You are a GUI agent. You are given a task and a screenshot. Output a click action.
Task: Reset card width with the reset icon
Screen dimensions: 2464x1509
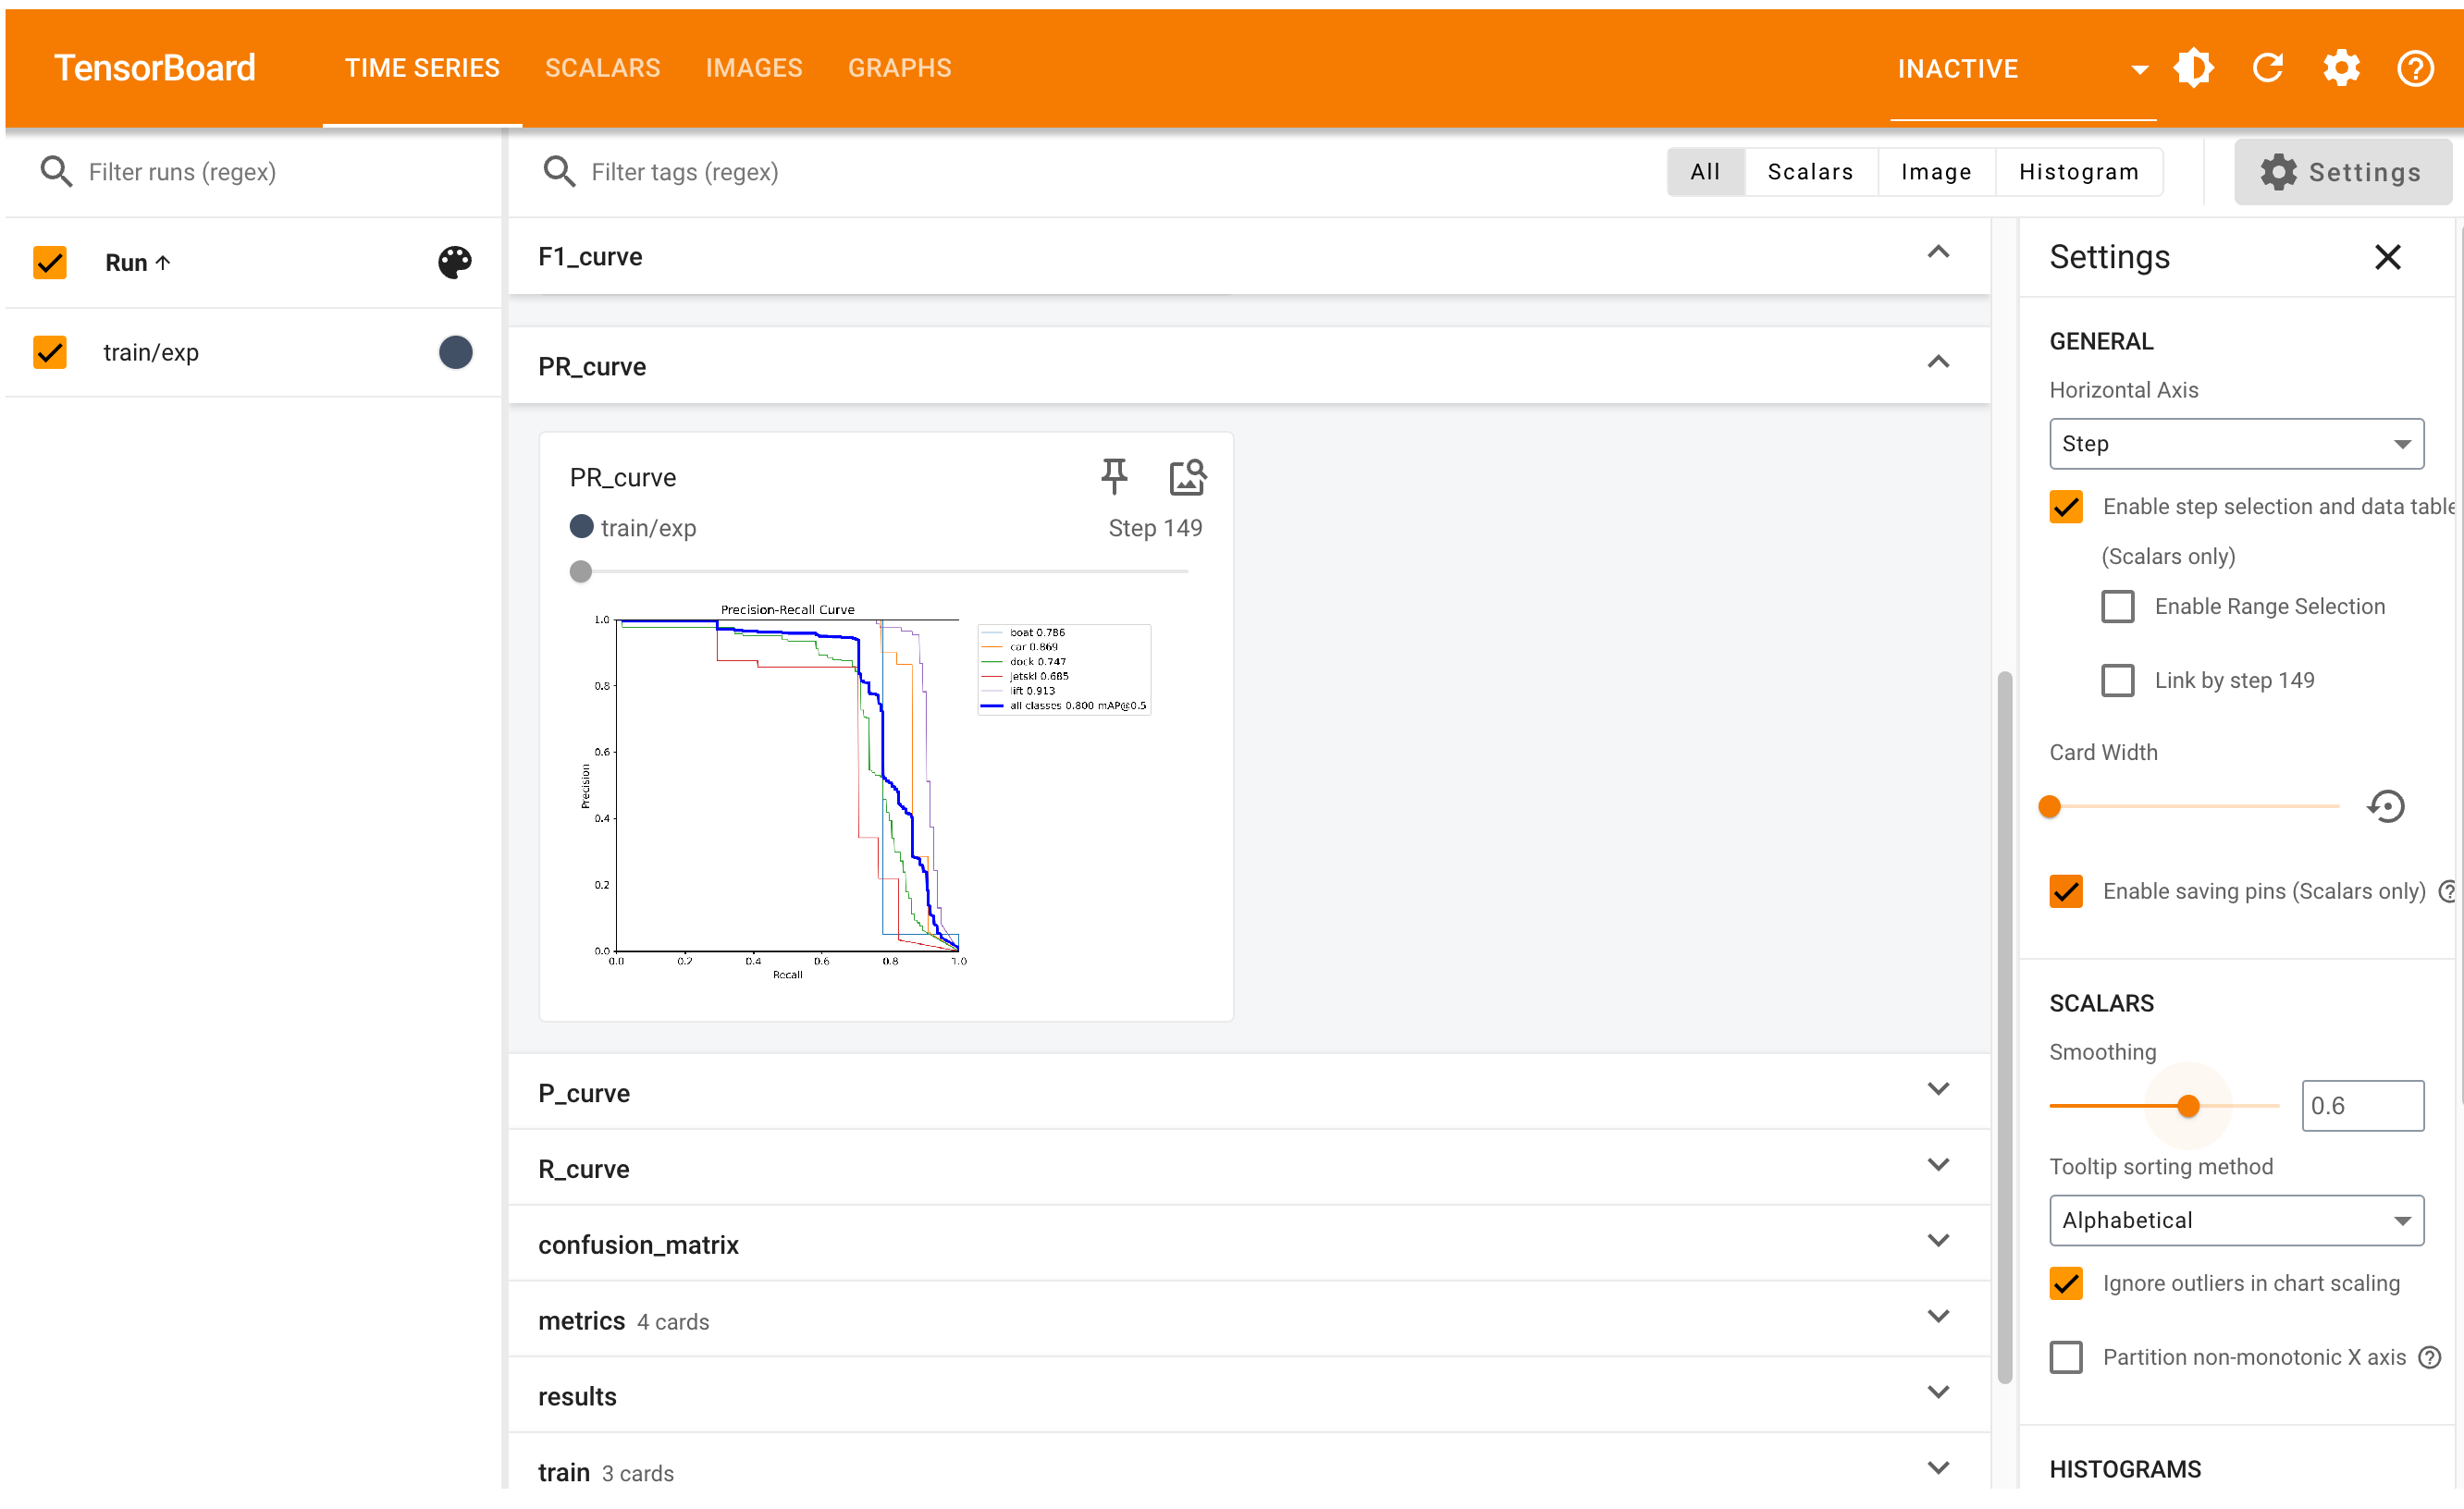click(x=2386, y=806)
